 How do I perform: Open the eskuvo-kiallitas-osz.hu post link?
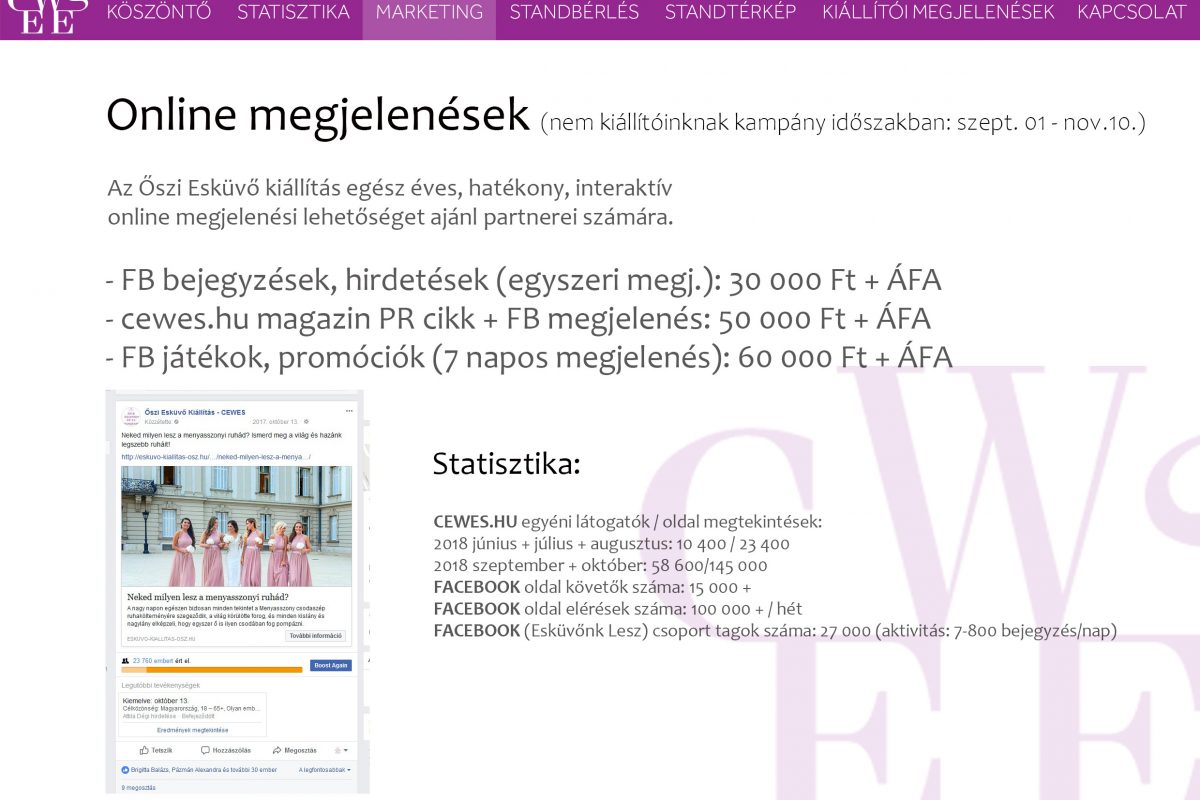pos(216,457)
